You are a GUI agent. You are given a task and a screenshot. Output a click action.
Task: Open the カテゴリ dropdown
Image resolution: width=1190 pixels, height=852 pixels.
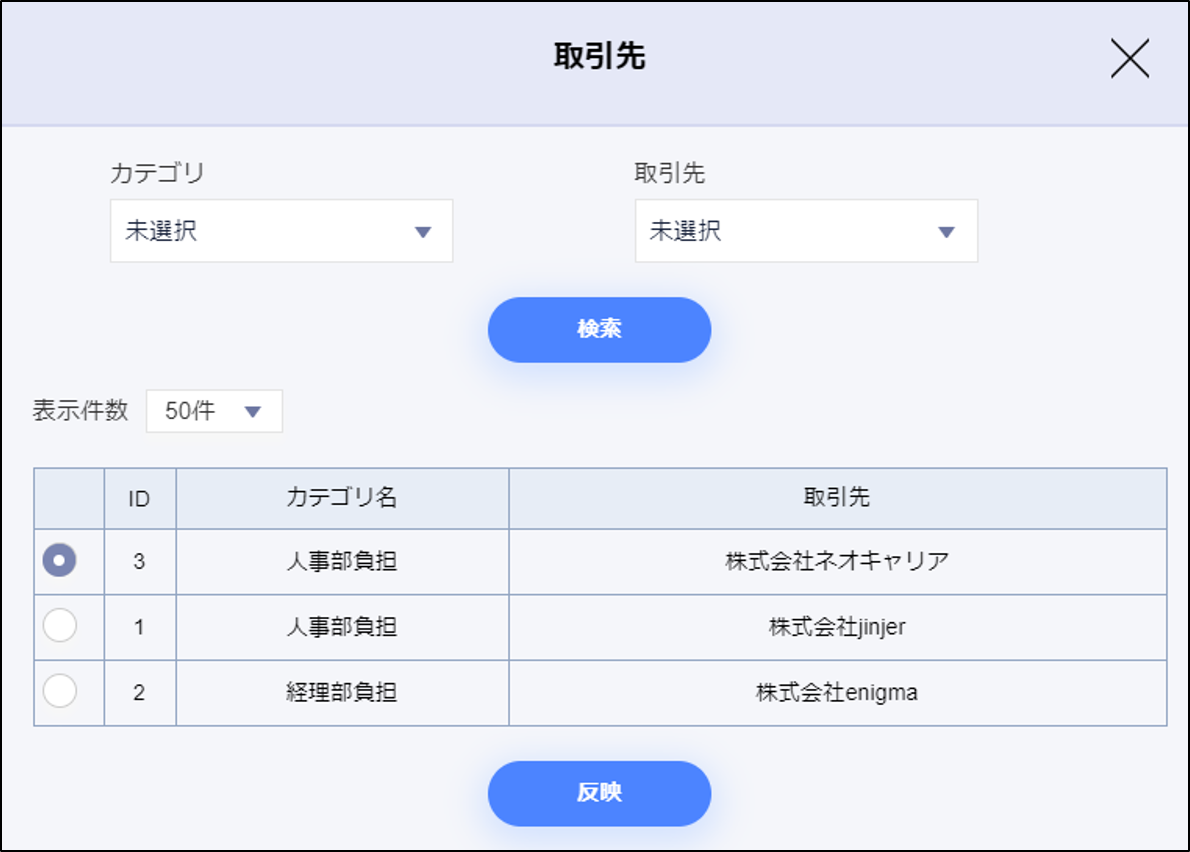[x=281, y=231]
